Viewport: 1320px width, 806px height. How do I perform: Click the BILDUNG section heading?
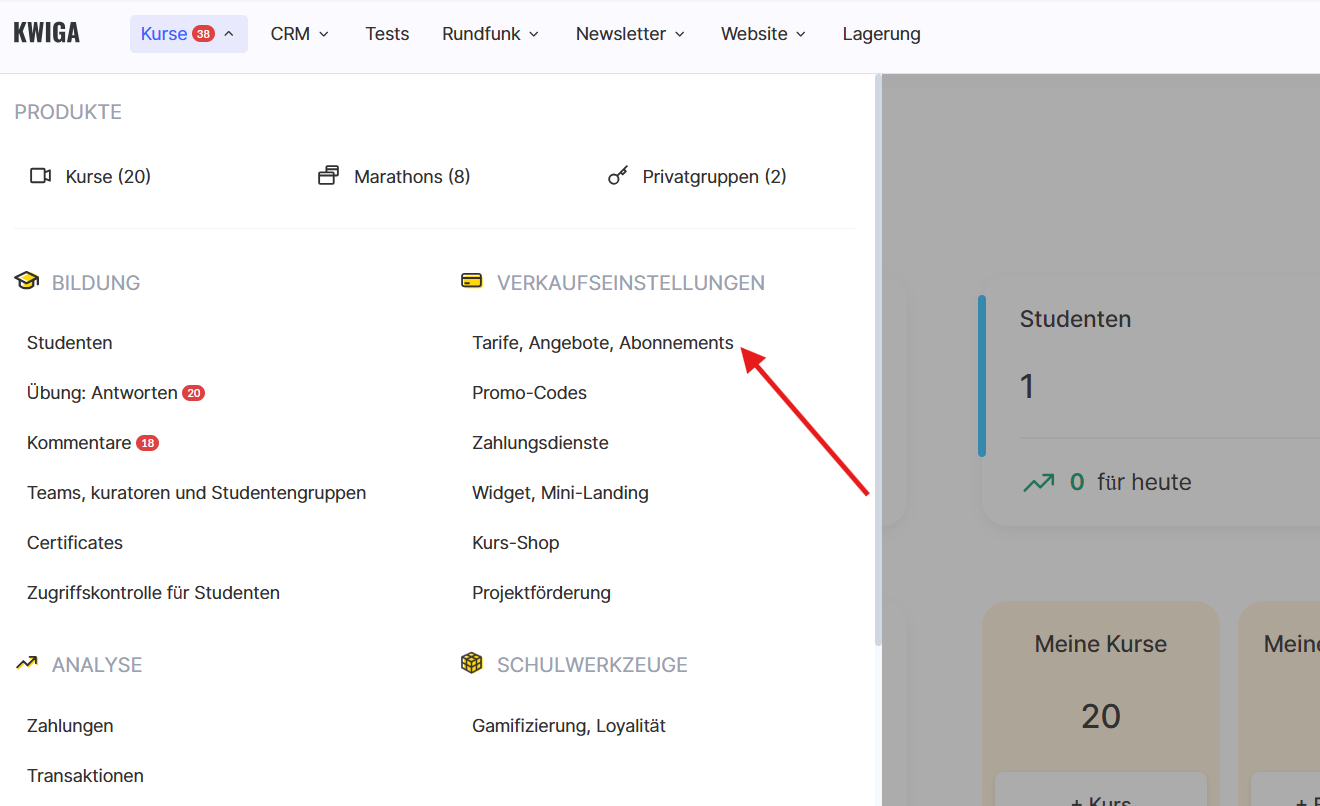96,283
